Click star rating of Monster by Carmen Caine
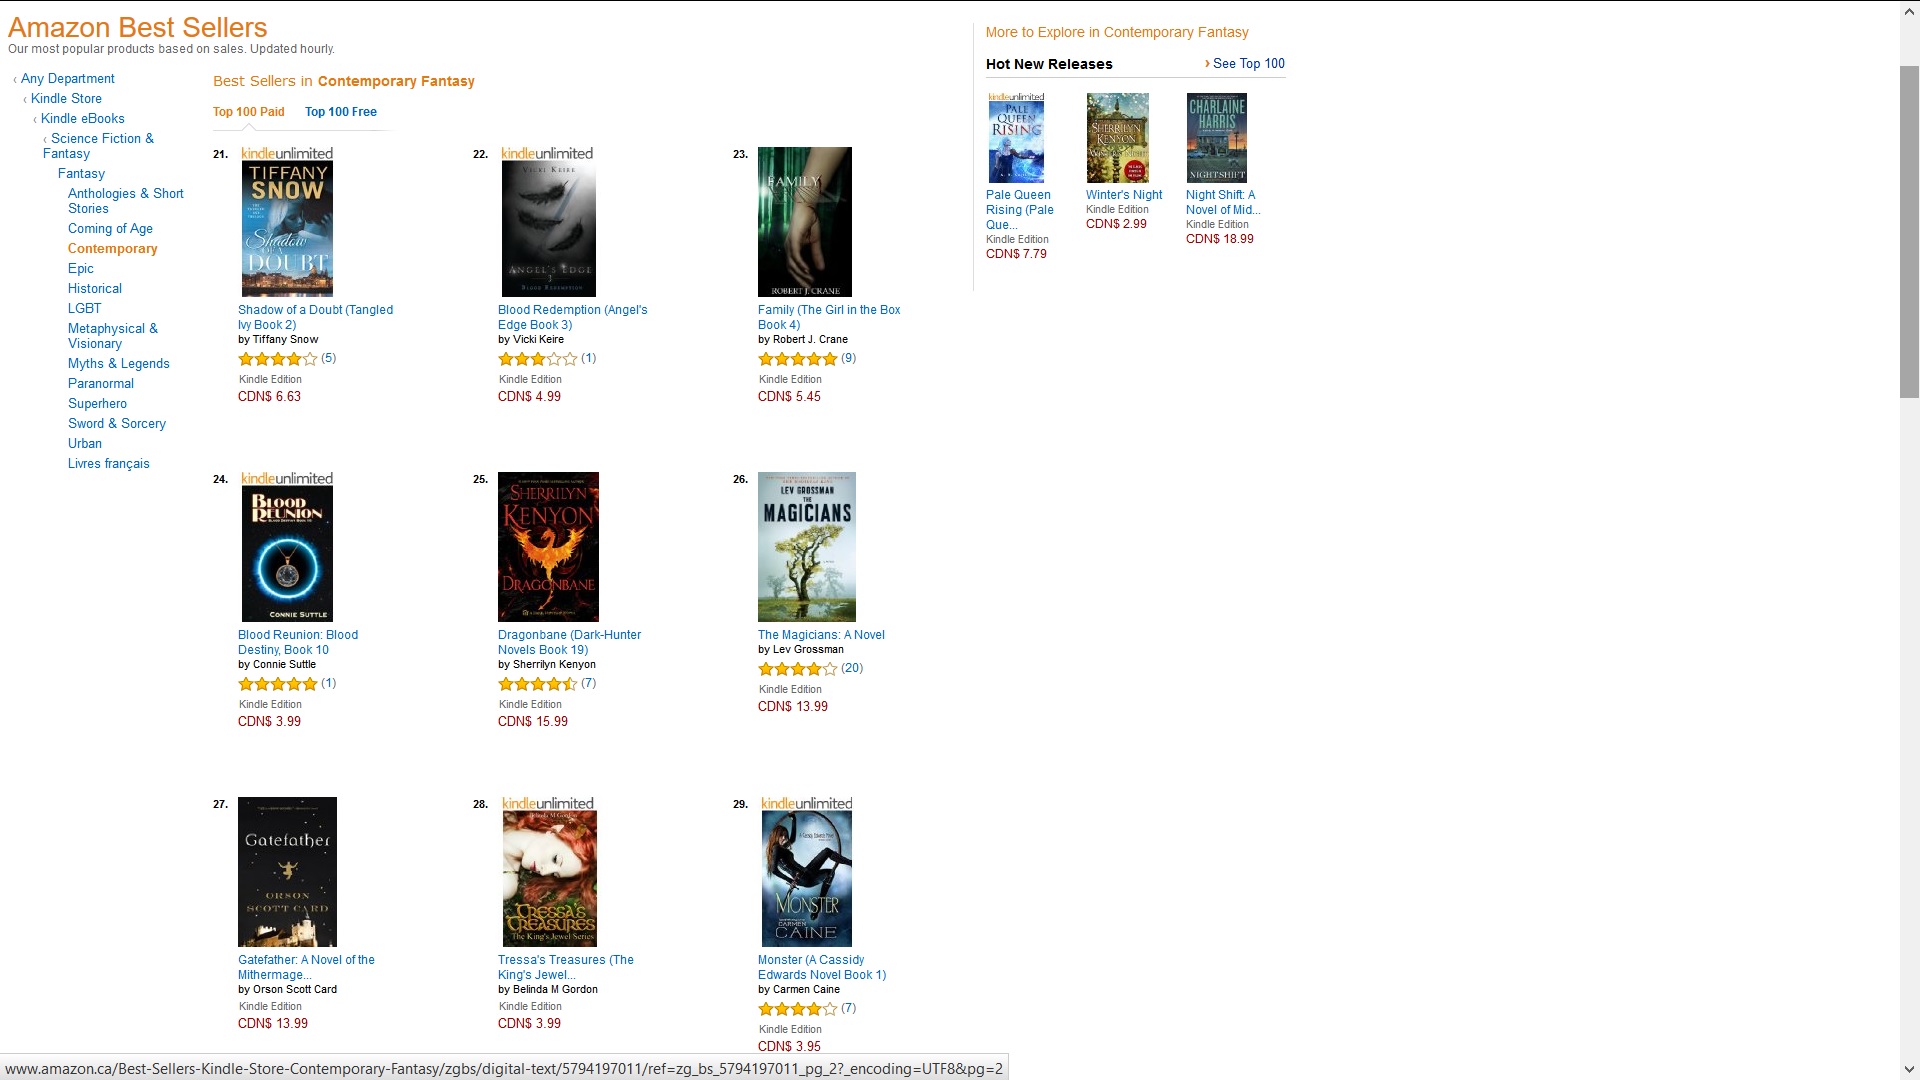The width and height of the screenshot is (1920, 1080). [x=798, y=1009]
